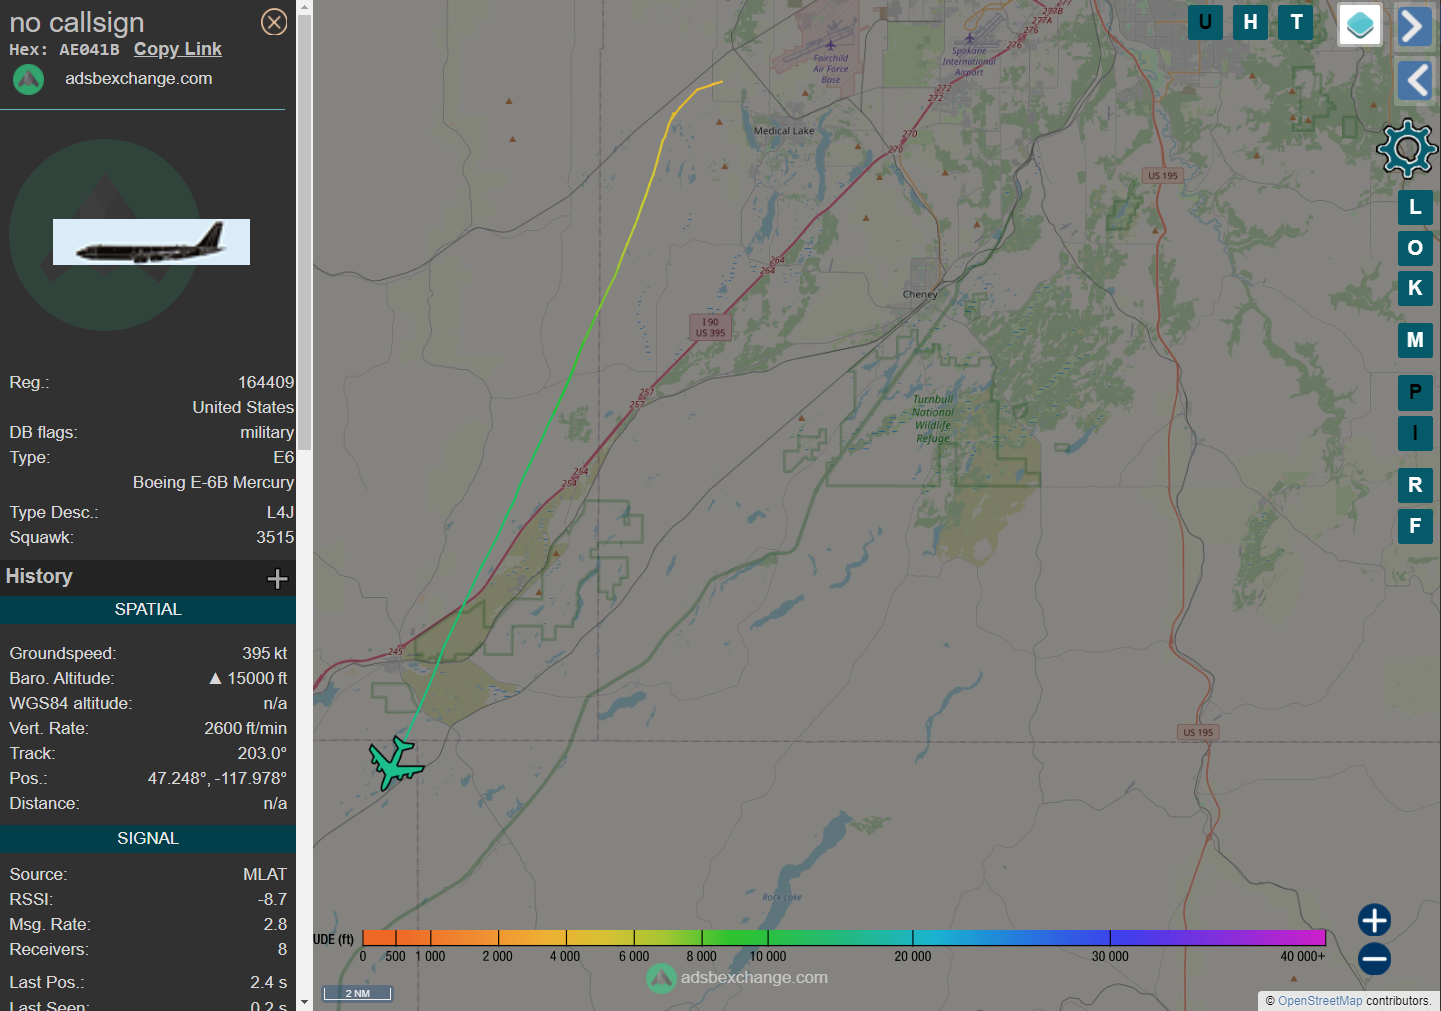
Task: Open settings with the gear icon
Action: [x=1407, y=148]
